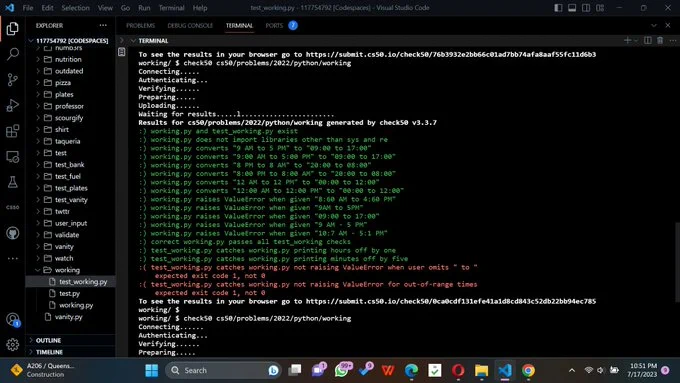Open Customize Layout options
This screenshot has height=383, width=680.
600,8
